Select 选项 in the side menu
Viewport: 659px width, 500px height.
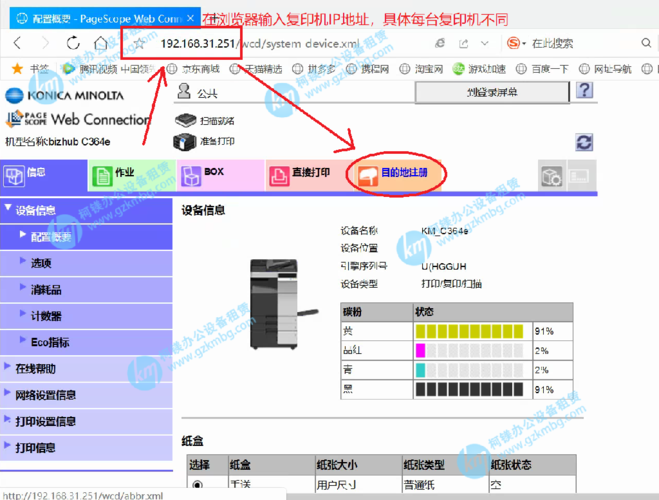click(86, 263)
